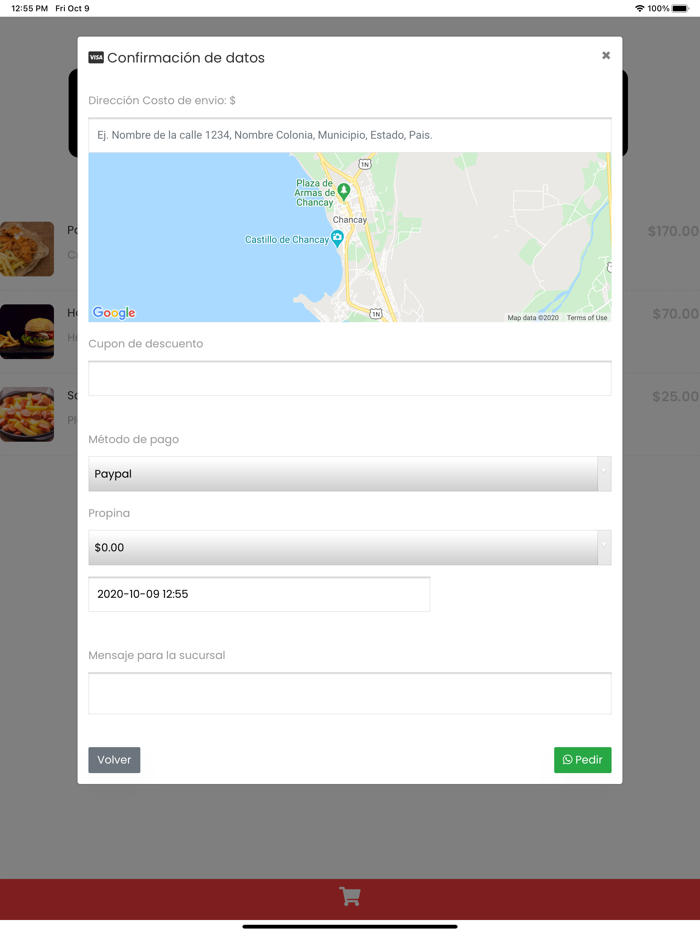Tap the Wi-Fi icon in the status bar
Viewport: 700px width, 934px height.
639,8
